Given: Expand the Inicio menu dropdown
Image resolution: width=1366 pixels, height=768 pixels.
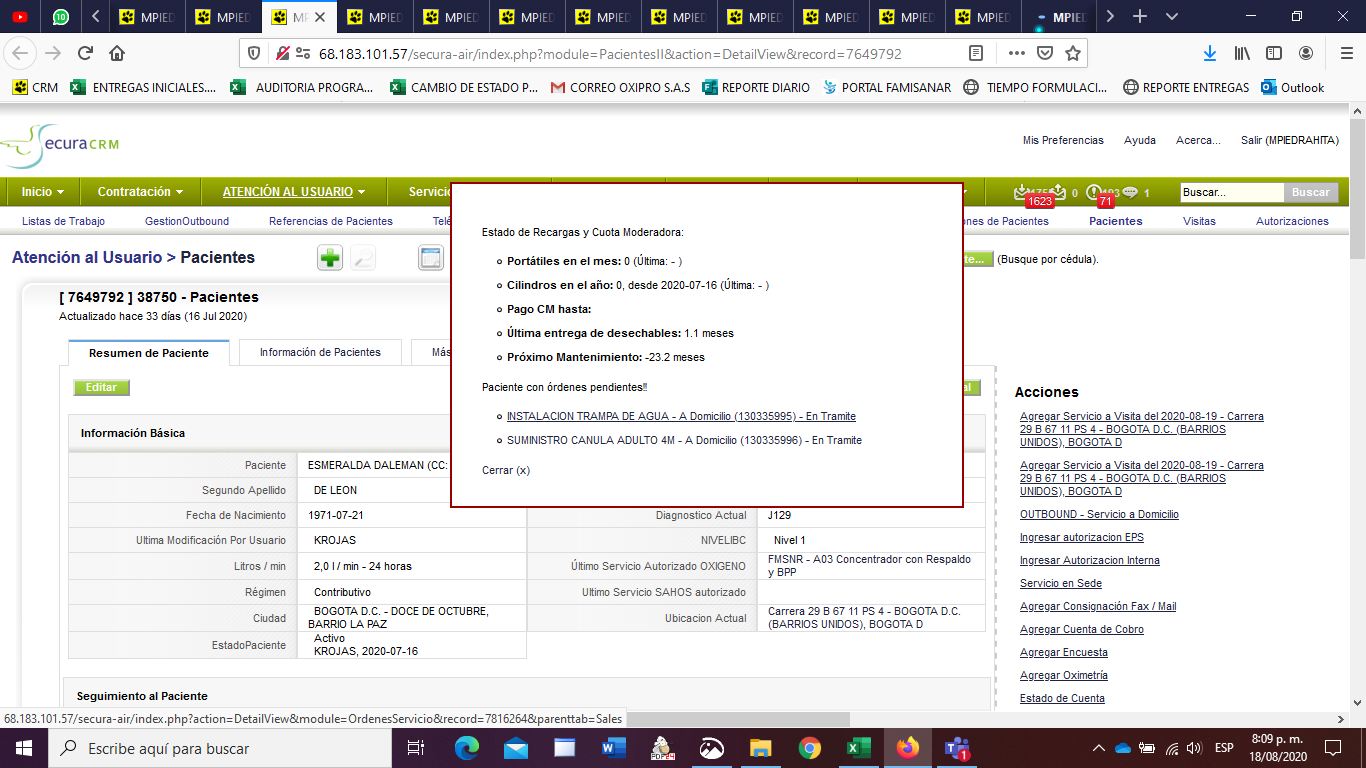Looking at the screenshot, I should click(43, 192).
